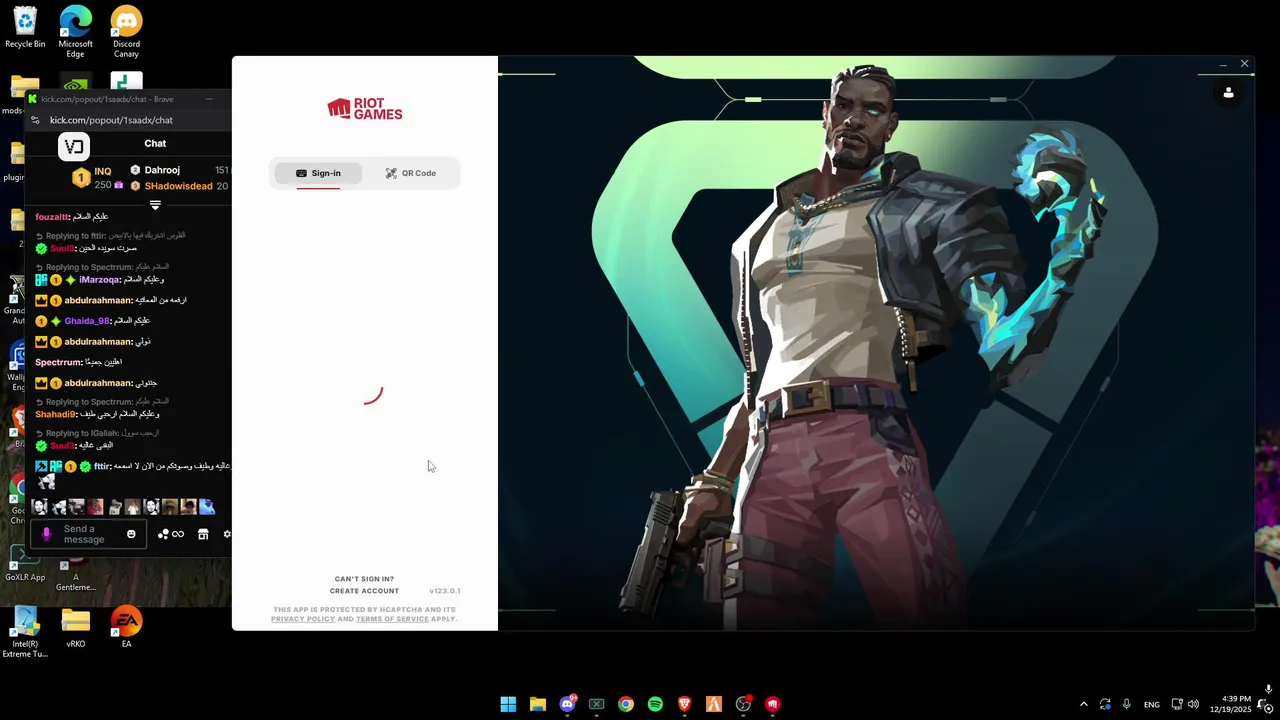
Task: Click the version number v123.0.1
Action: coord(445,591)
